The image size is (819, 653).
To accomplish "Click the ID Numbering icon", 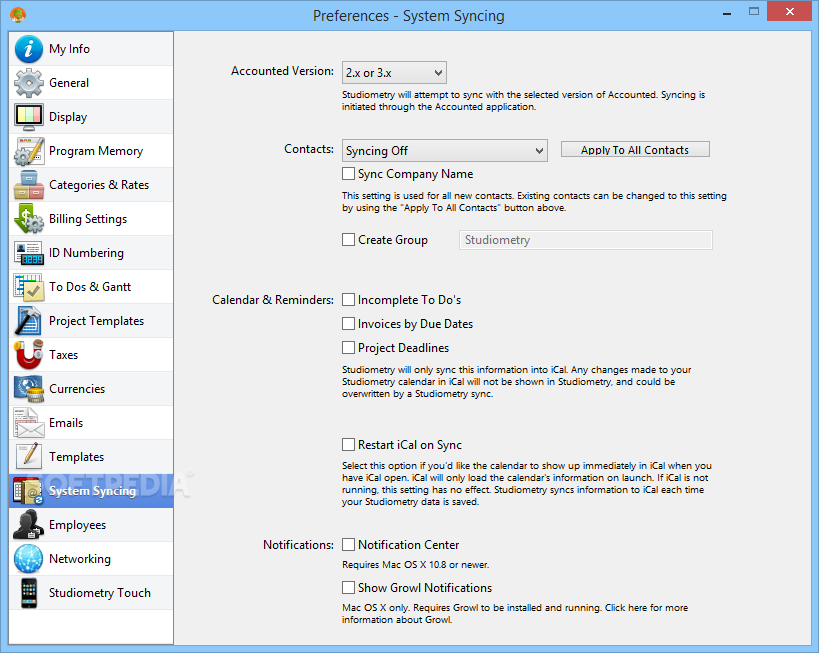I will pos(29,253).
